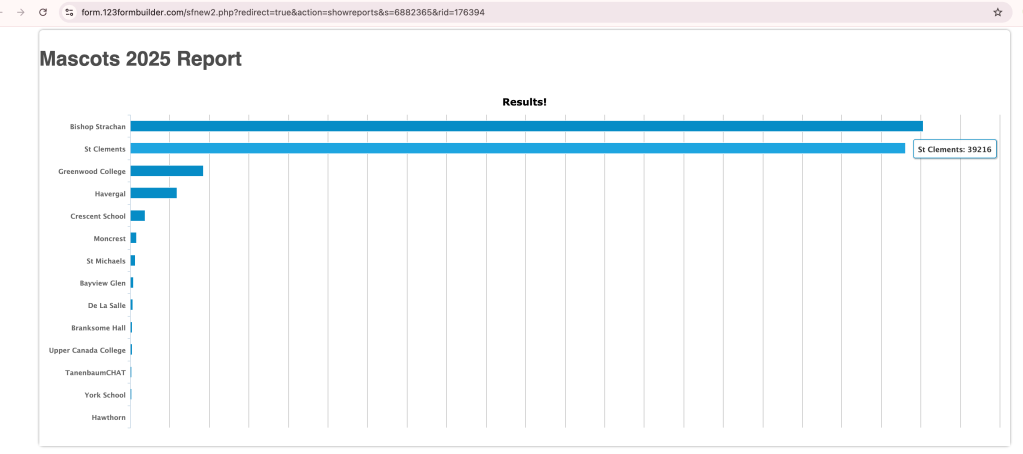Click the browser forward arrow
Screen dimensions: 1023x454
click(x=21, y=12)
